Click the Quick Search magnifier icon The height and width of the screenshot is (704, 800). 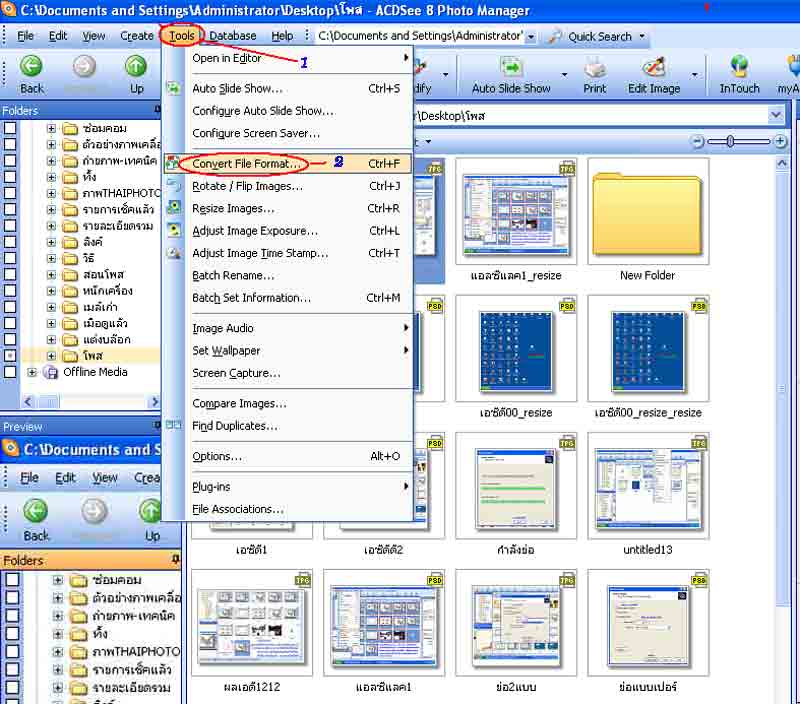(555, 36)
